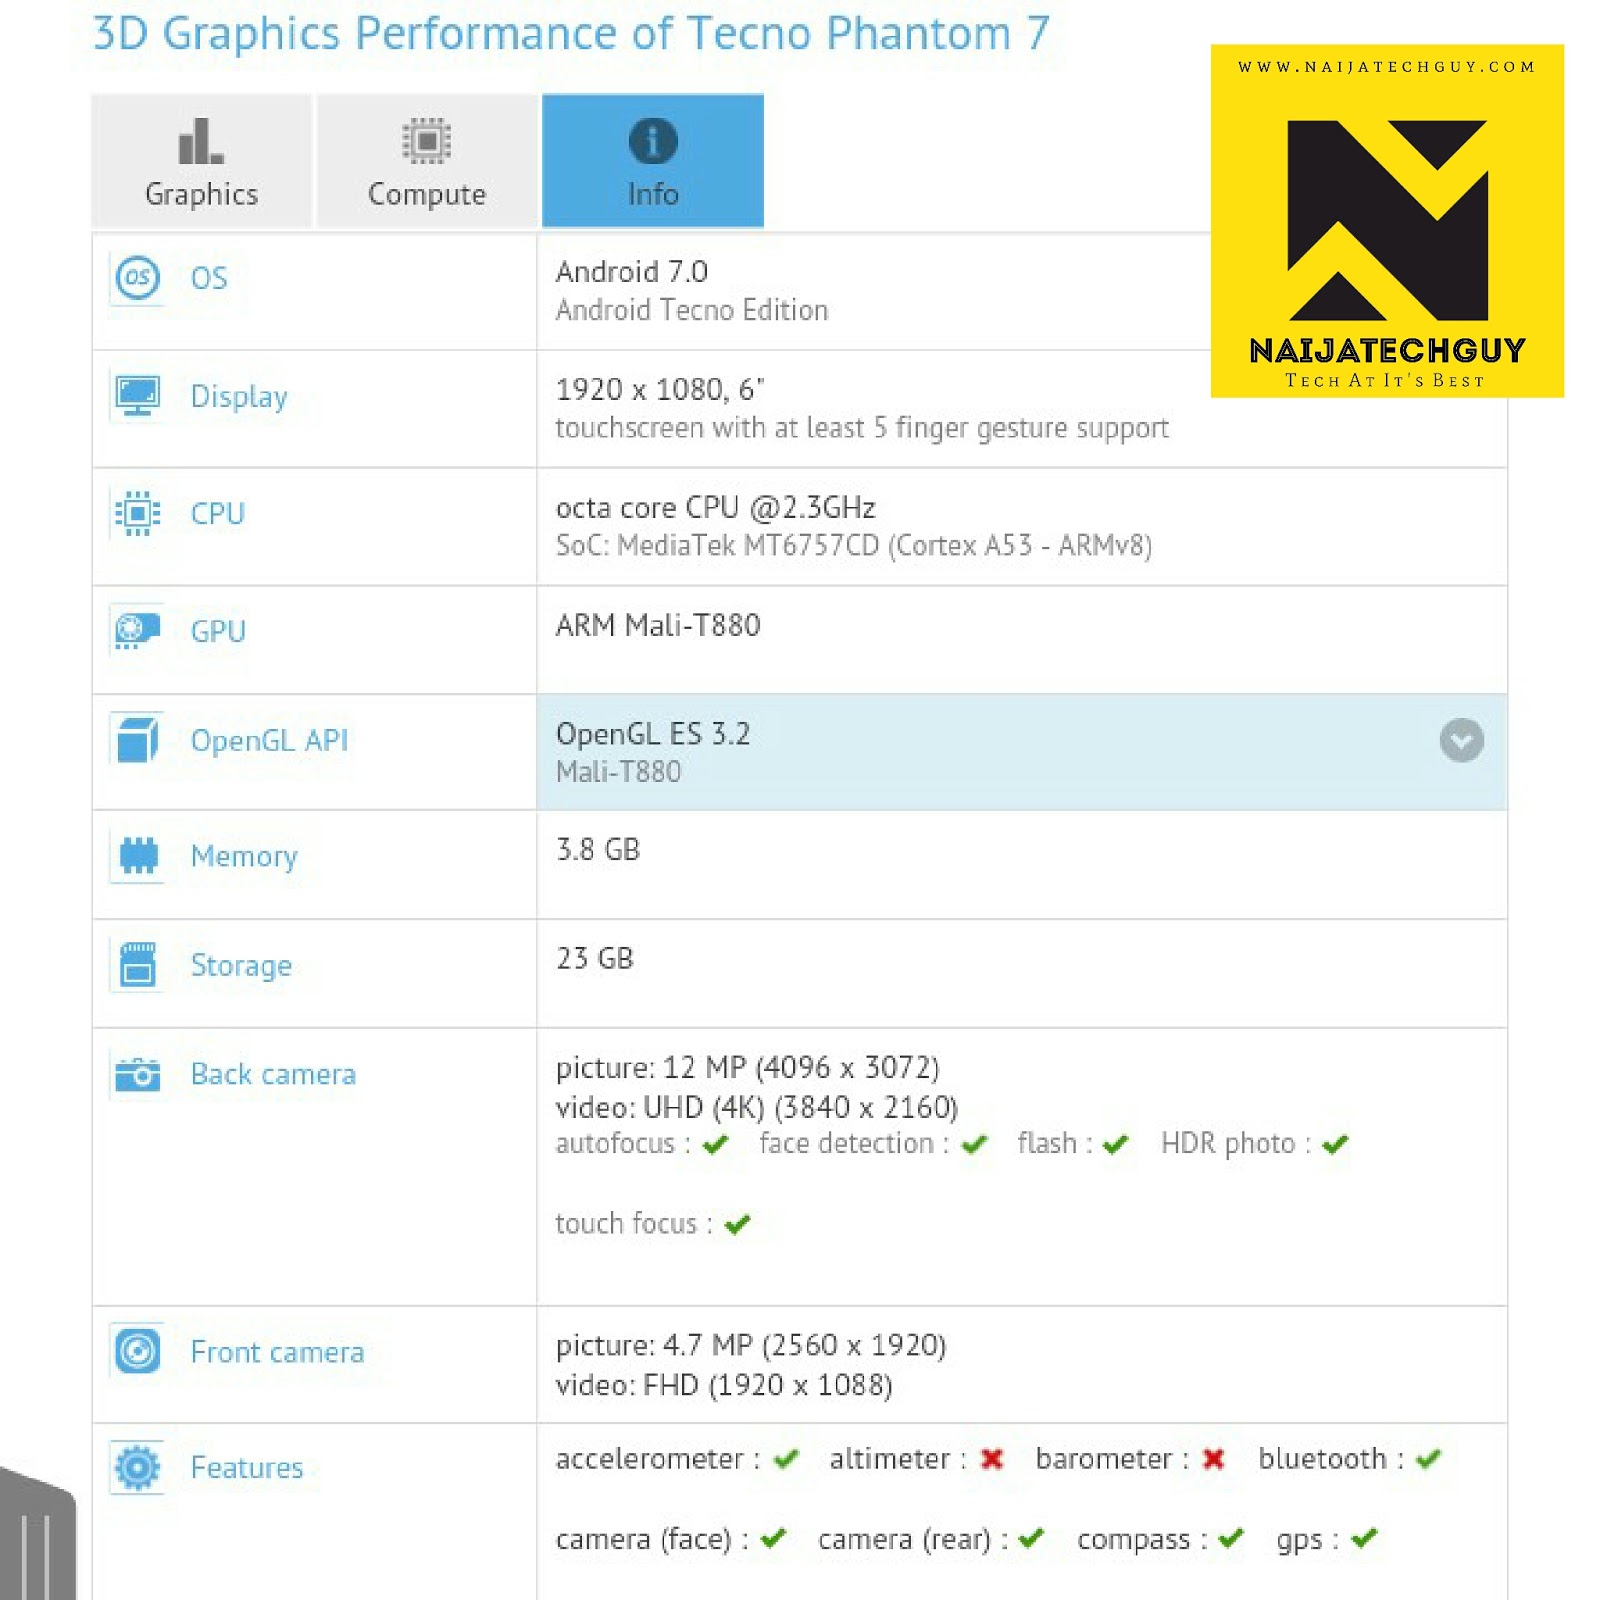Open the Graphics tab
Screen dimensions: 1600x1600
tap(201, 161)
